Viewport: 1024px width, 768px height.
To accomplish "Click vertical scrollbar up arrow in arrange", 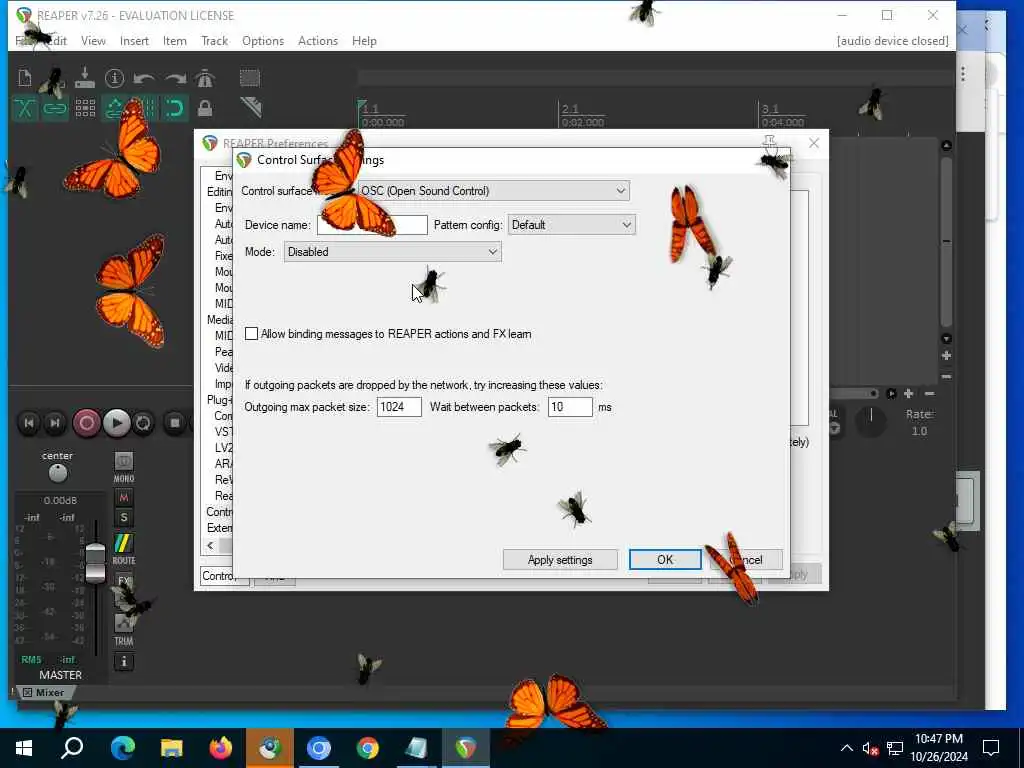I will pos(946,145).
